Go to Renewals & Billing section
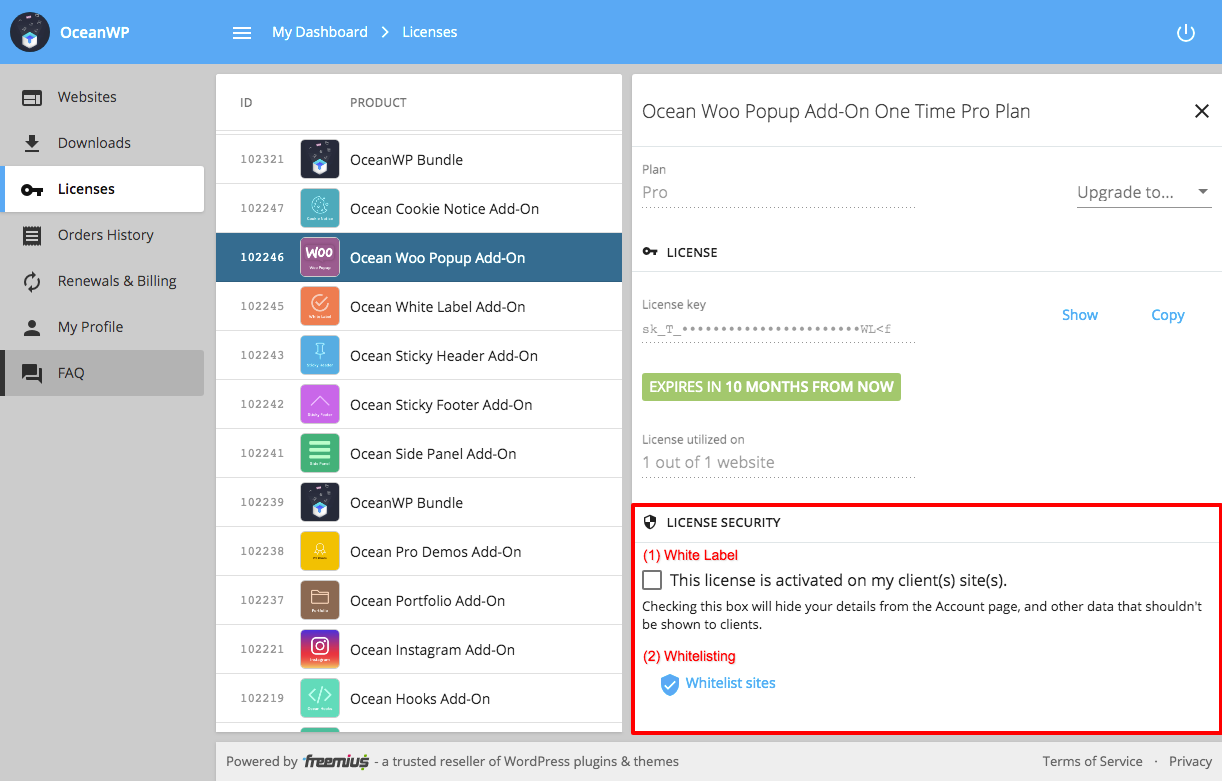Image resolution: width=1222 pixels, height=781 pixels. tap(116, 281)
